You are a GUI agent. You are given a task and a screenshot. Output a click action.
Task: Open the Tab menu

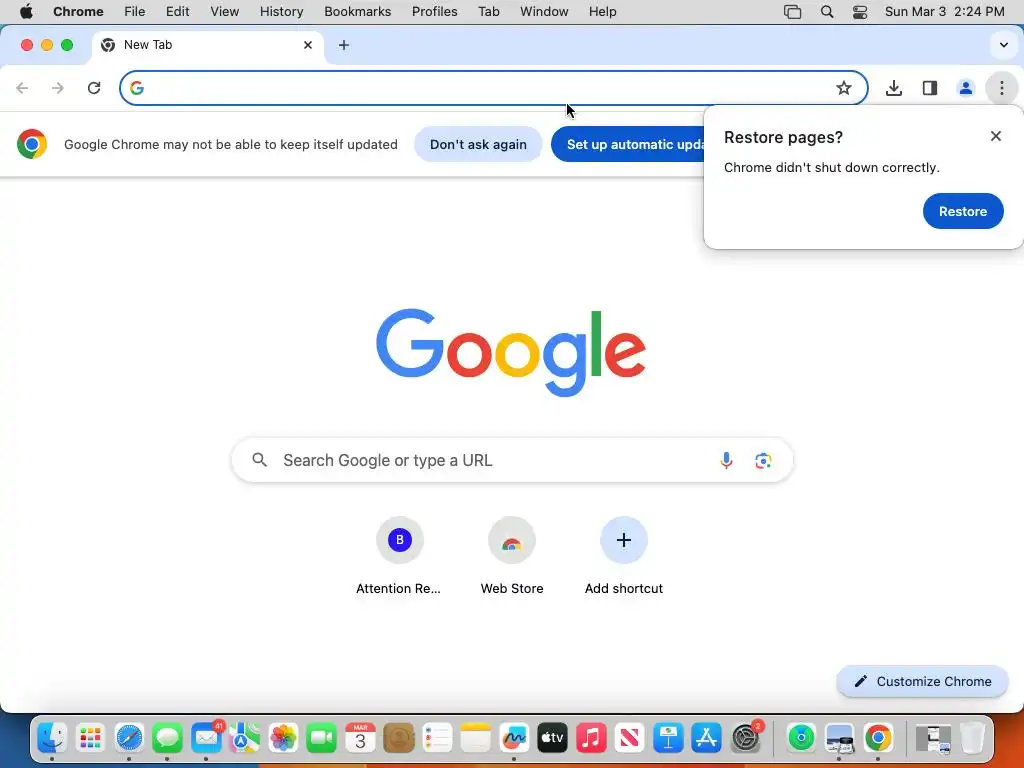coord(488,12)
